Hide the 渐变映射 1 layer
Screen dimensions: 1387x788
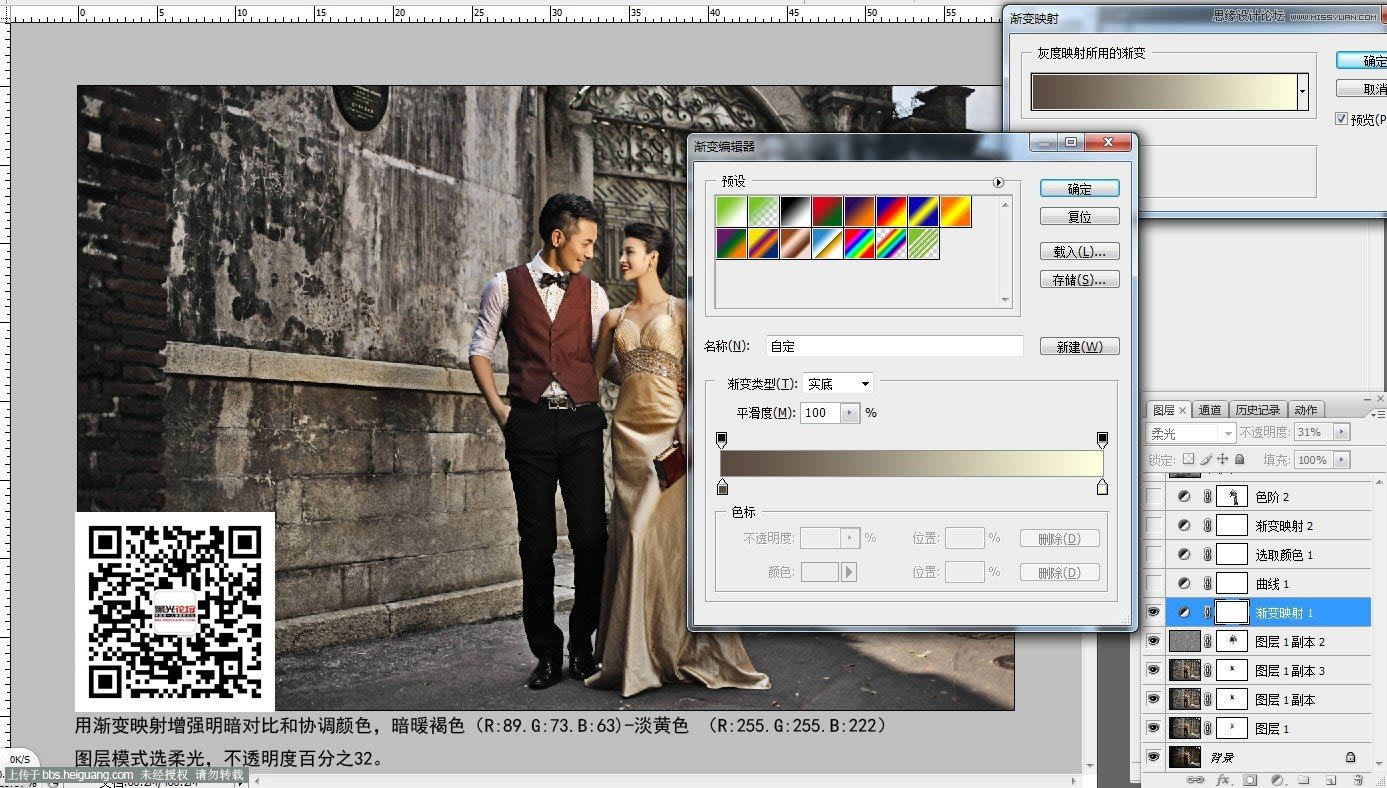click(x=1154, y=612)
